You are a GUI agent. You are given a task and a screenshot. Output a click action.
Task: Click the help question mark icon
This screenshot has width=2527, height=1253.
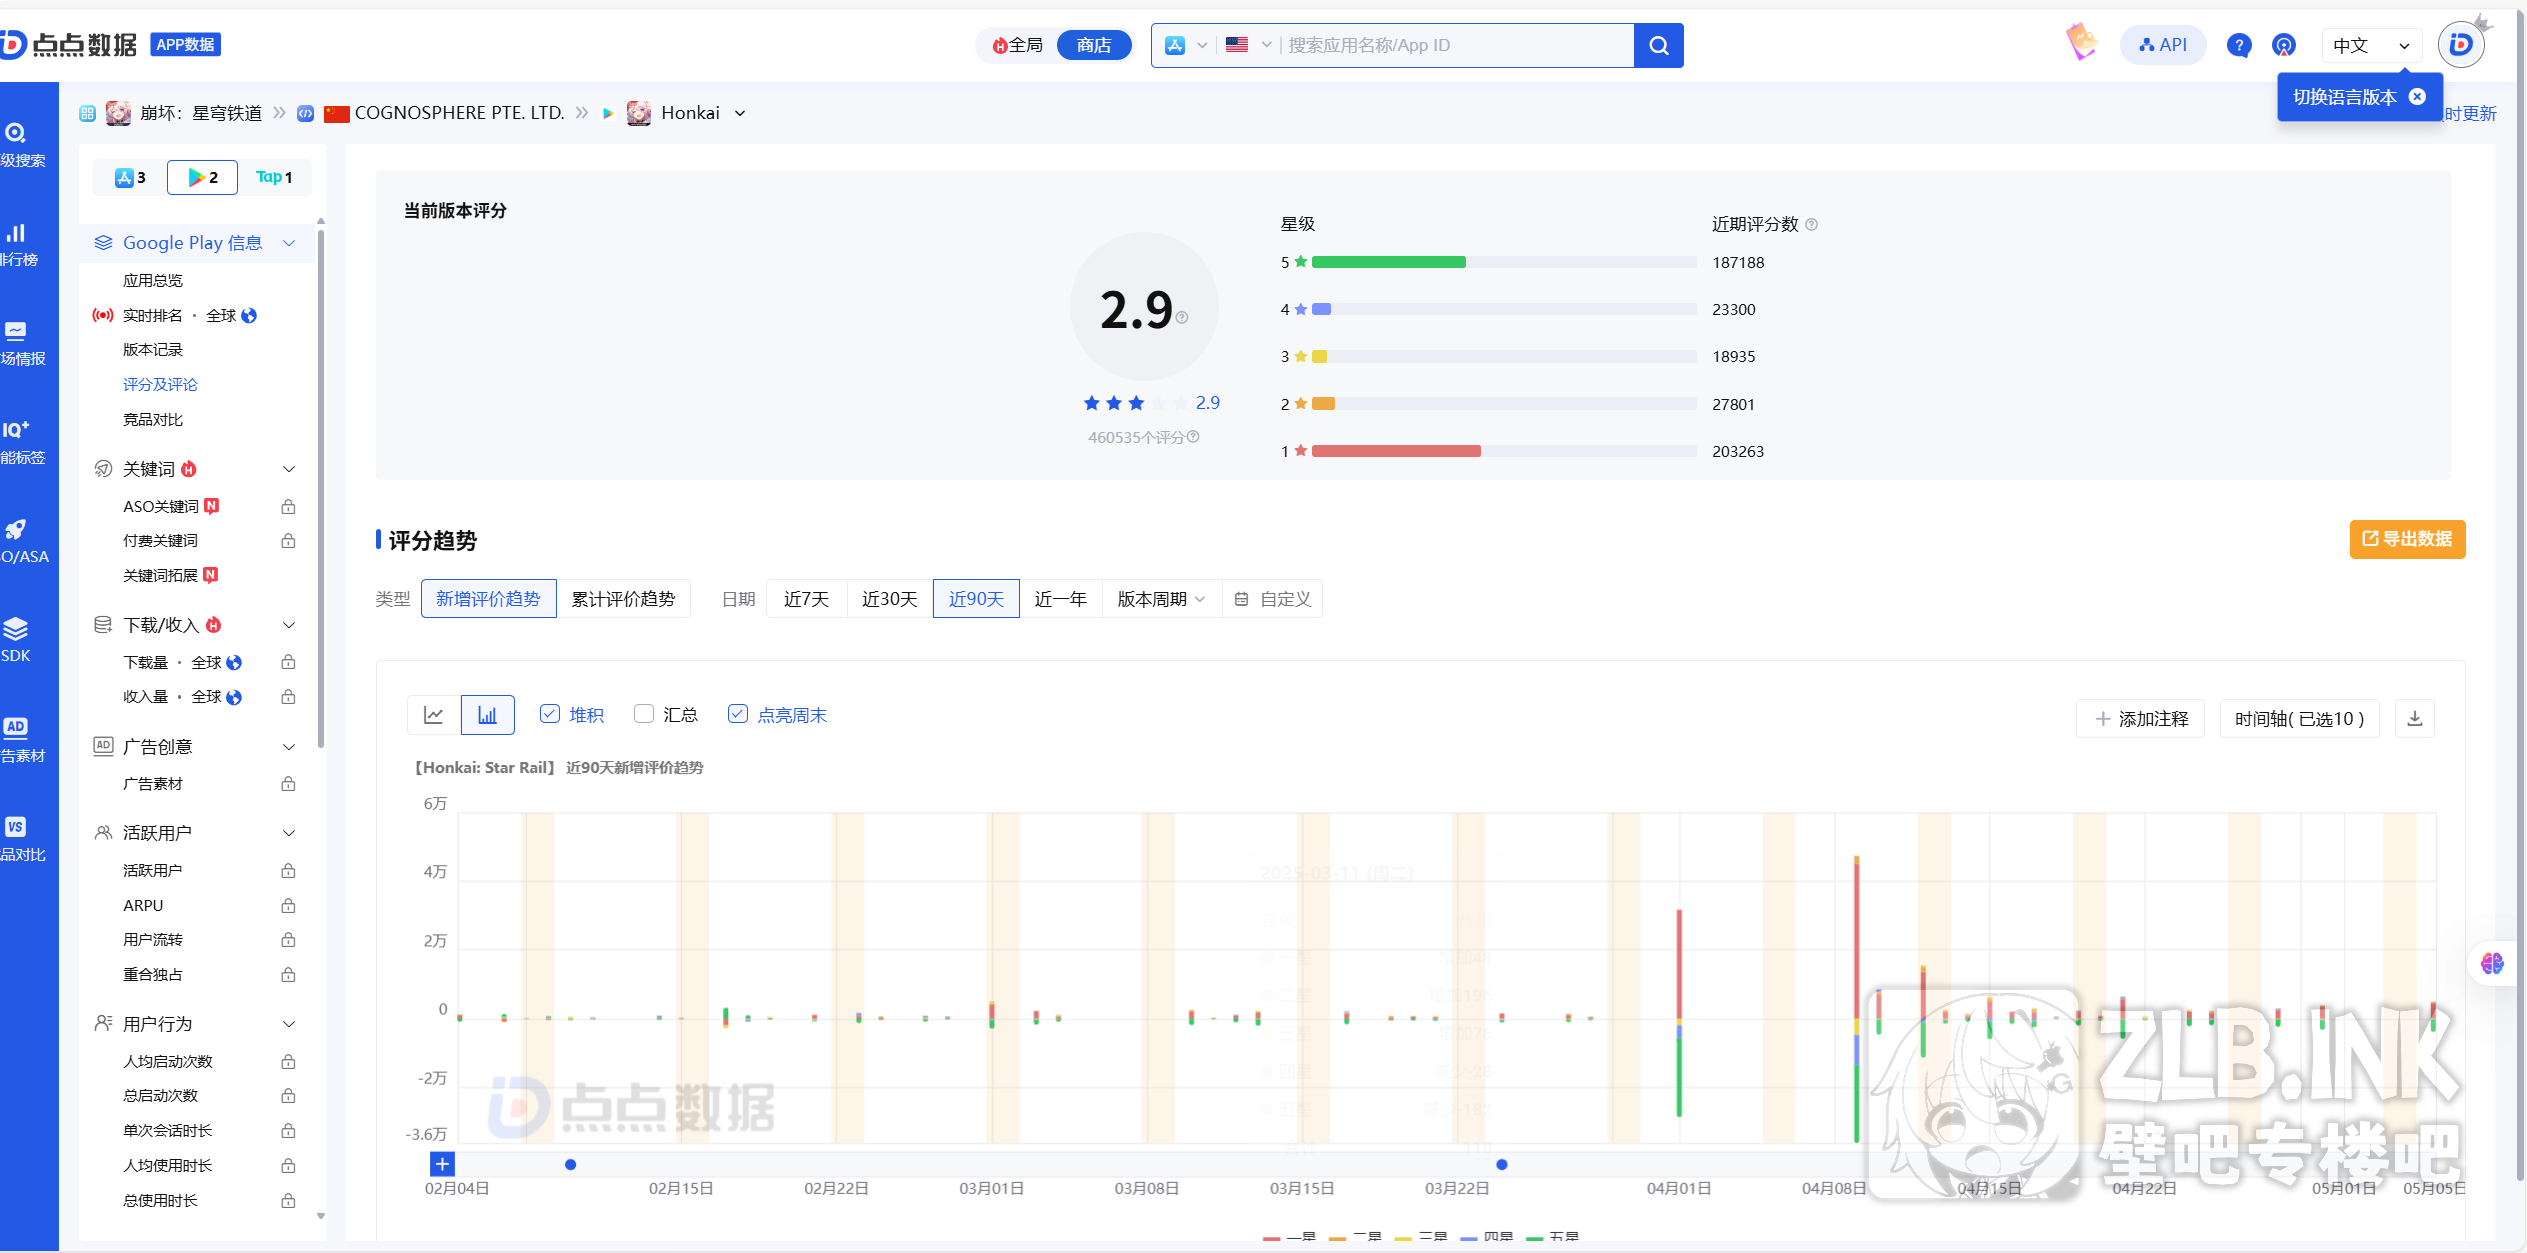point(2238,45)
